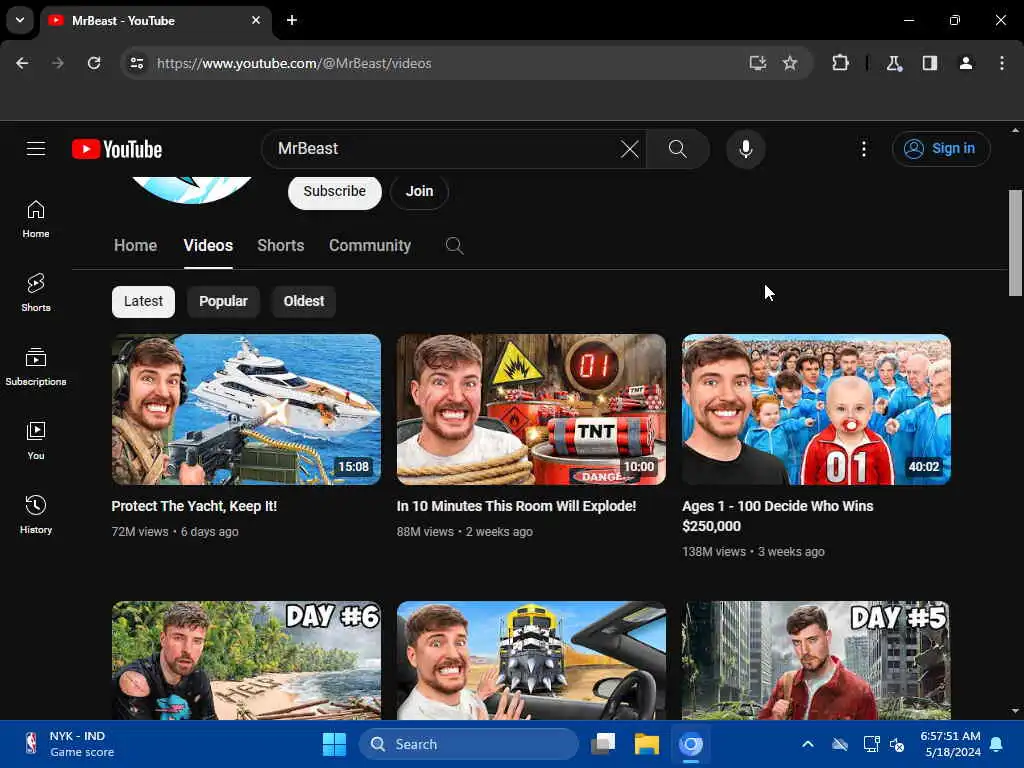Subscribe to the MrBeast channel
This screenshot has height=768, width=1024.
[x=335, y=191]
